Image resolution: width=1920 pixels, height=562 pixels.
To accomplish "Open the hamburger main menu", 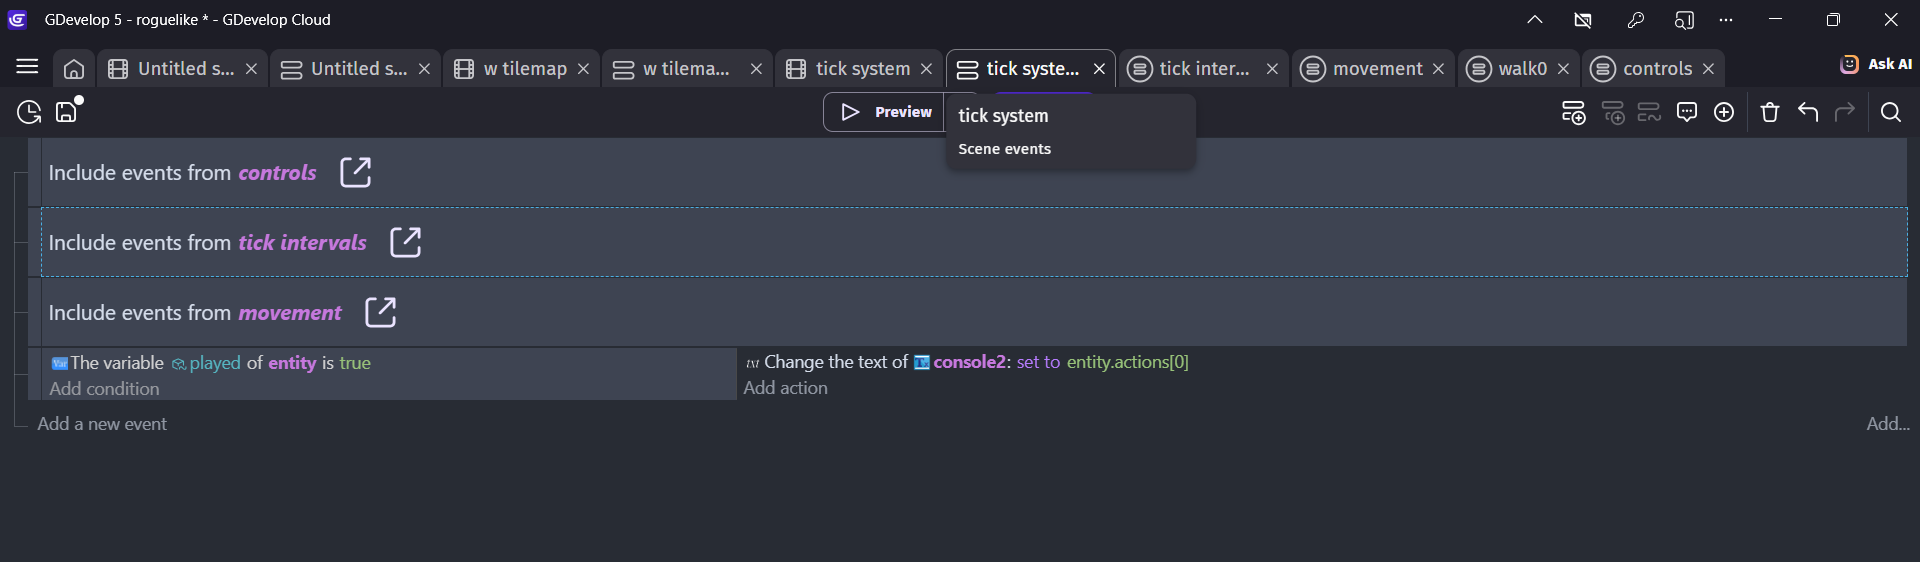I will 27,67.
